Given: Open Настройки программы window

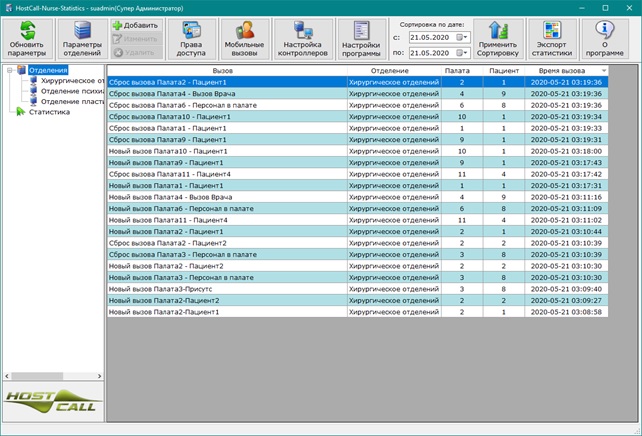Looking at the screenshot, I should point(361,40).
